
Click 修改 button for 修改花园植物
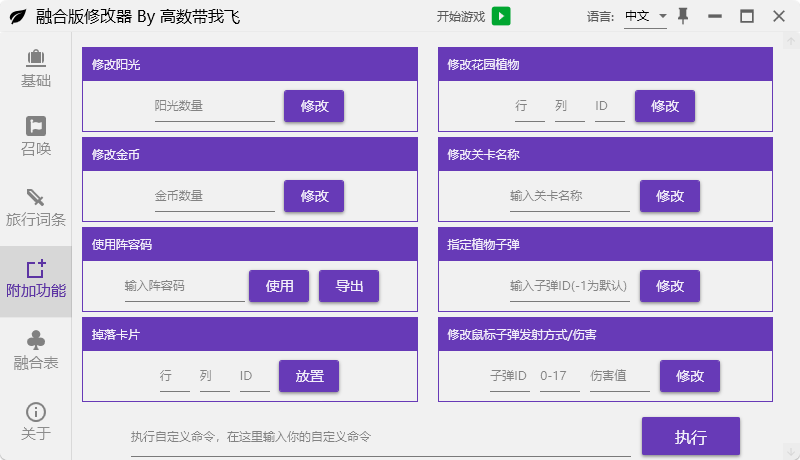click(664, 106)
